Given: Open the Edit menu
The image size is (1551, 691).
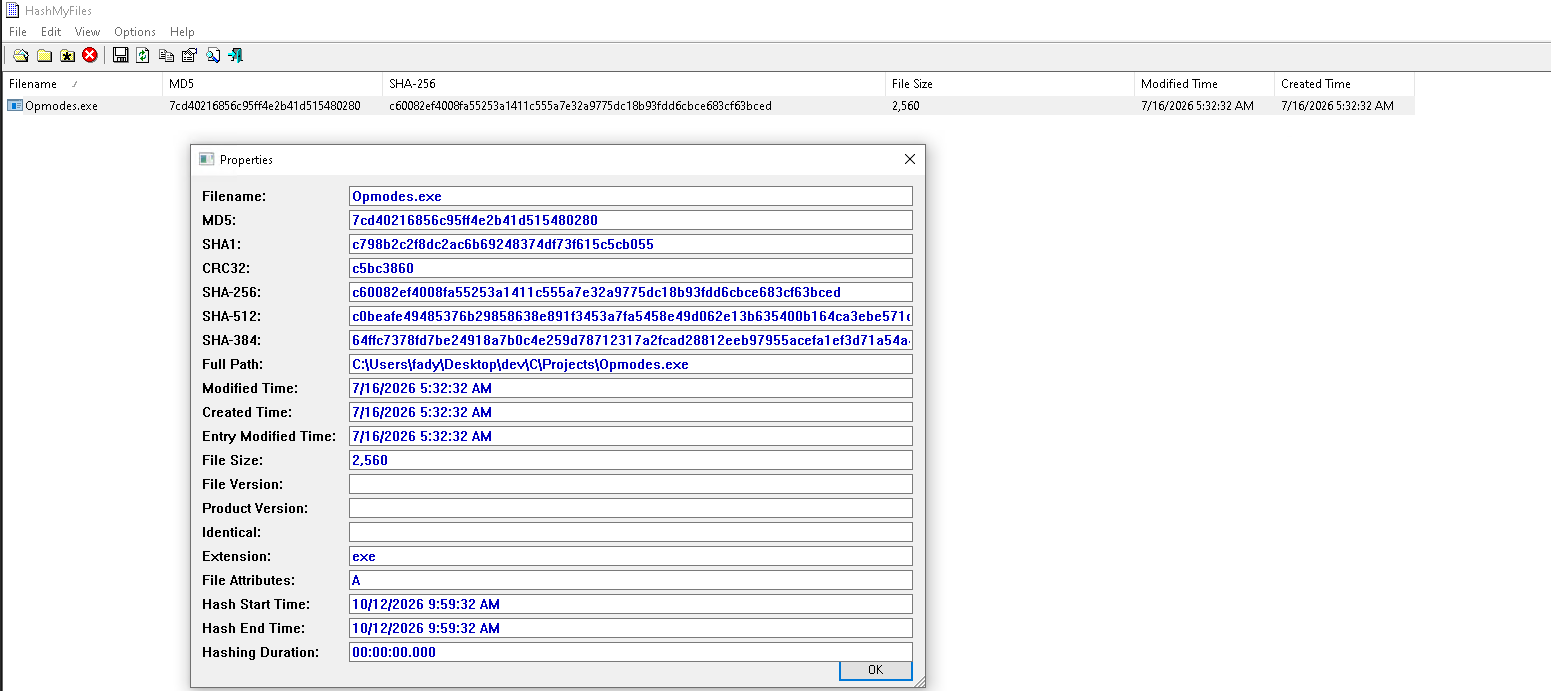Looking at the screenshot, I should point(51,32).
